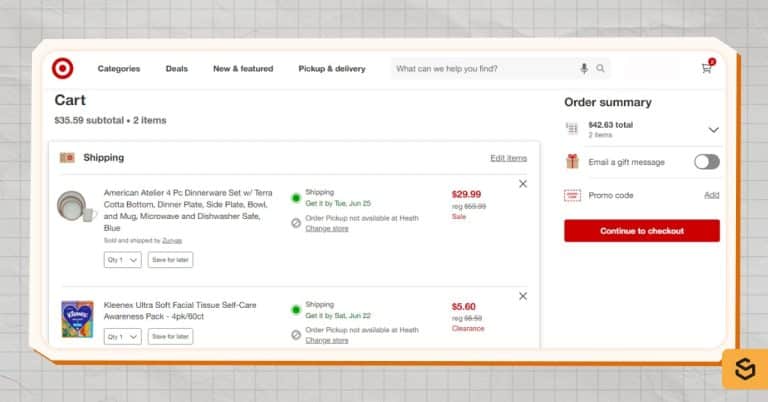
Task: Click the seller link after 'Sold and shipped by'
Action: pos(172,240)
